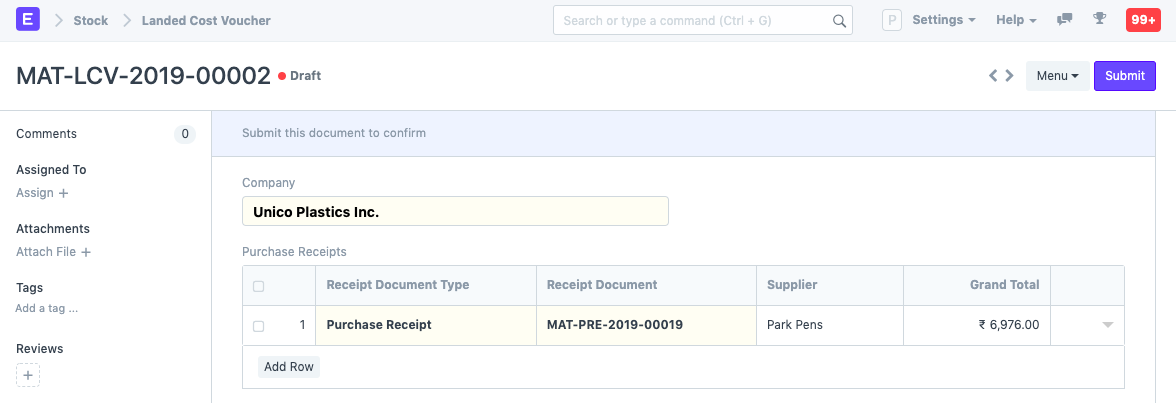The width and height of the screenshot is (1176, 403).
Task: Click the search magnifier icon
Action: tap(839, 21)
